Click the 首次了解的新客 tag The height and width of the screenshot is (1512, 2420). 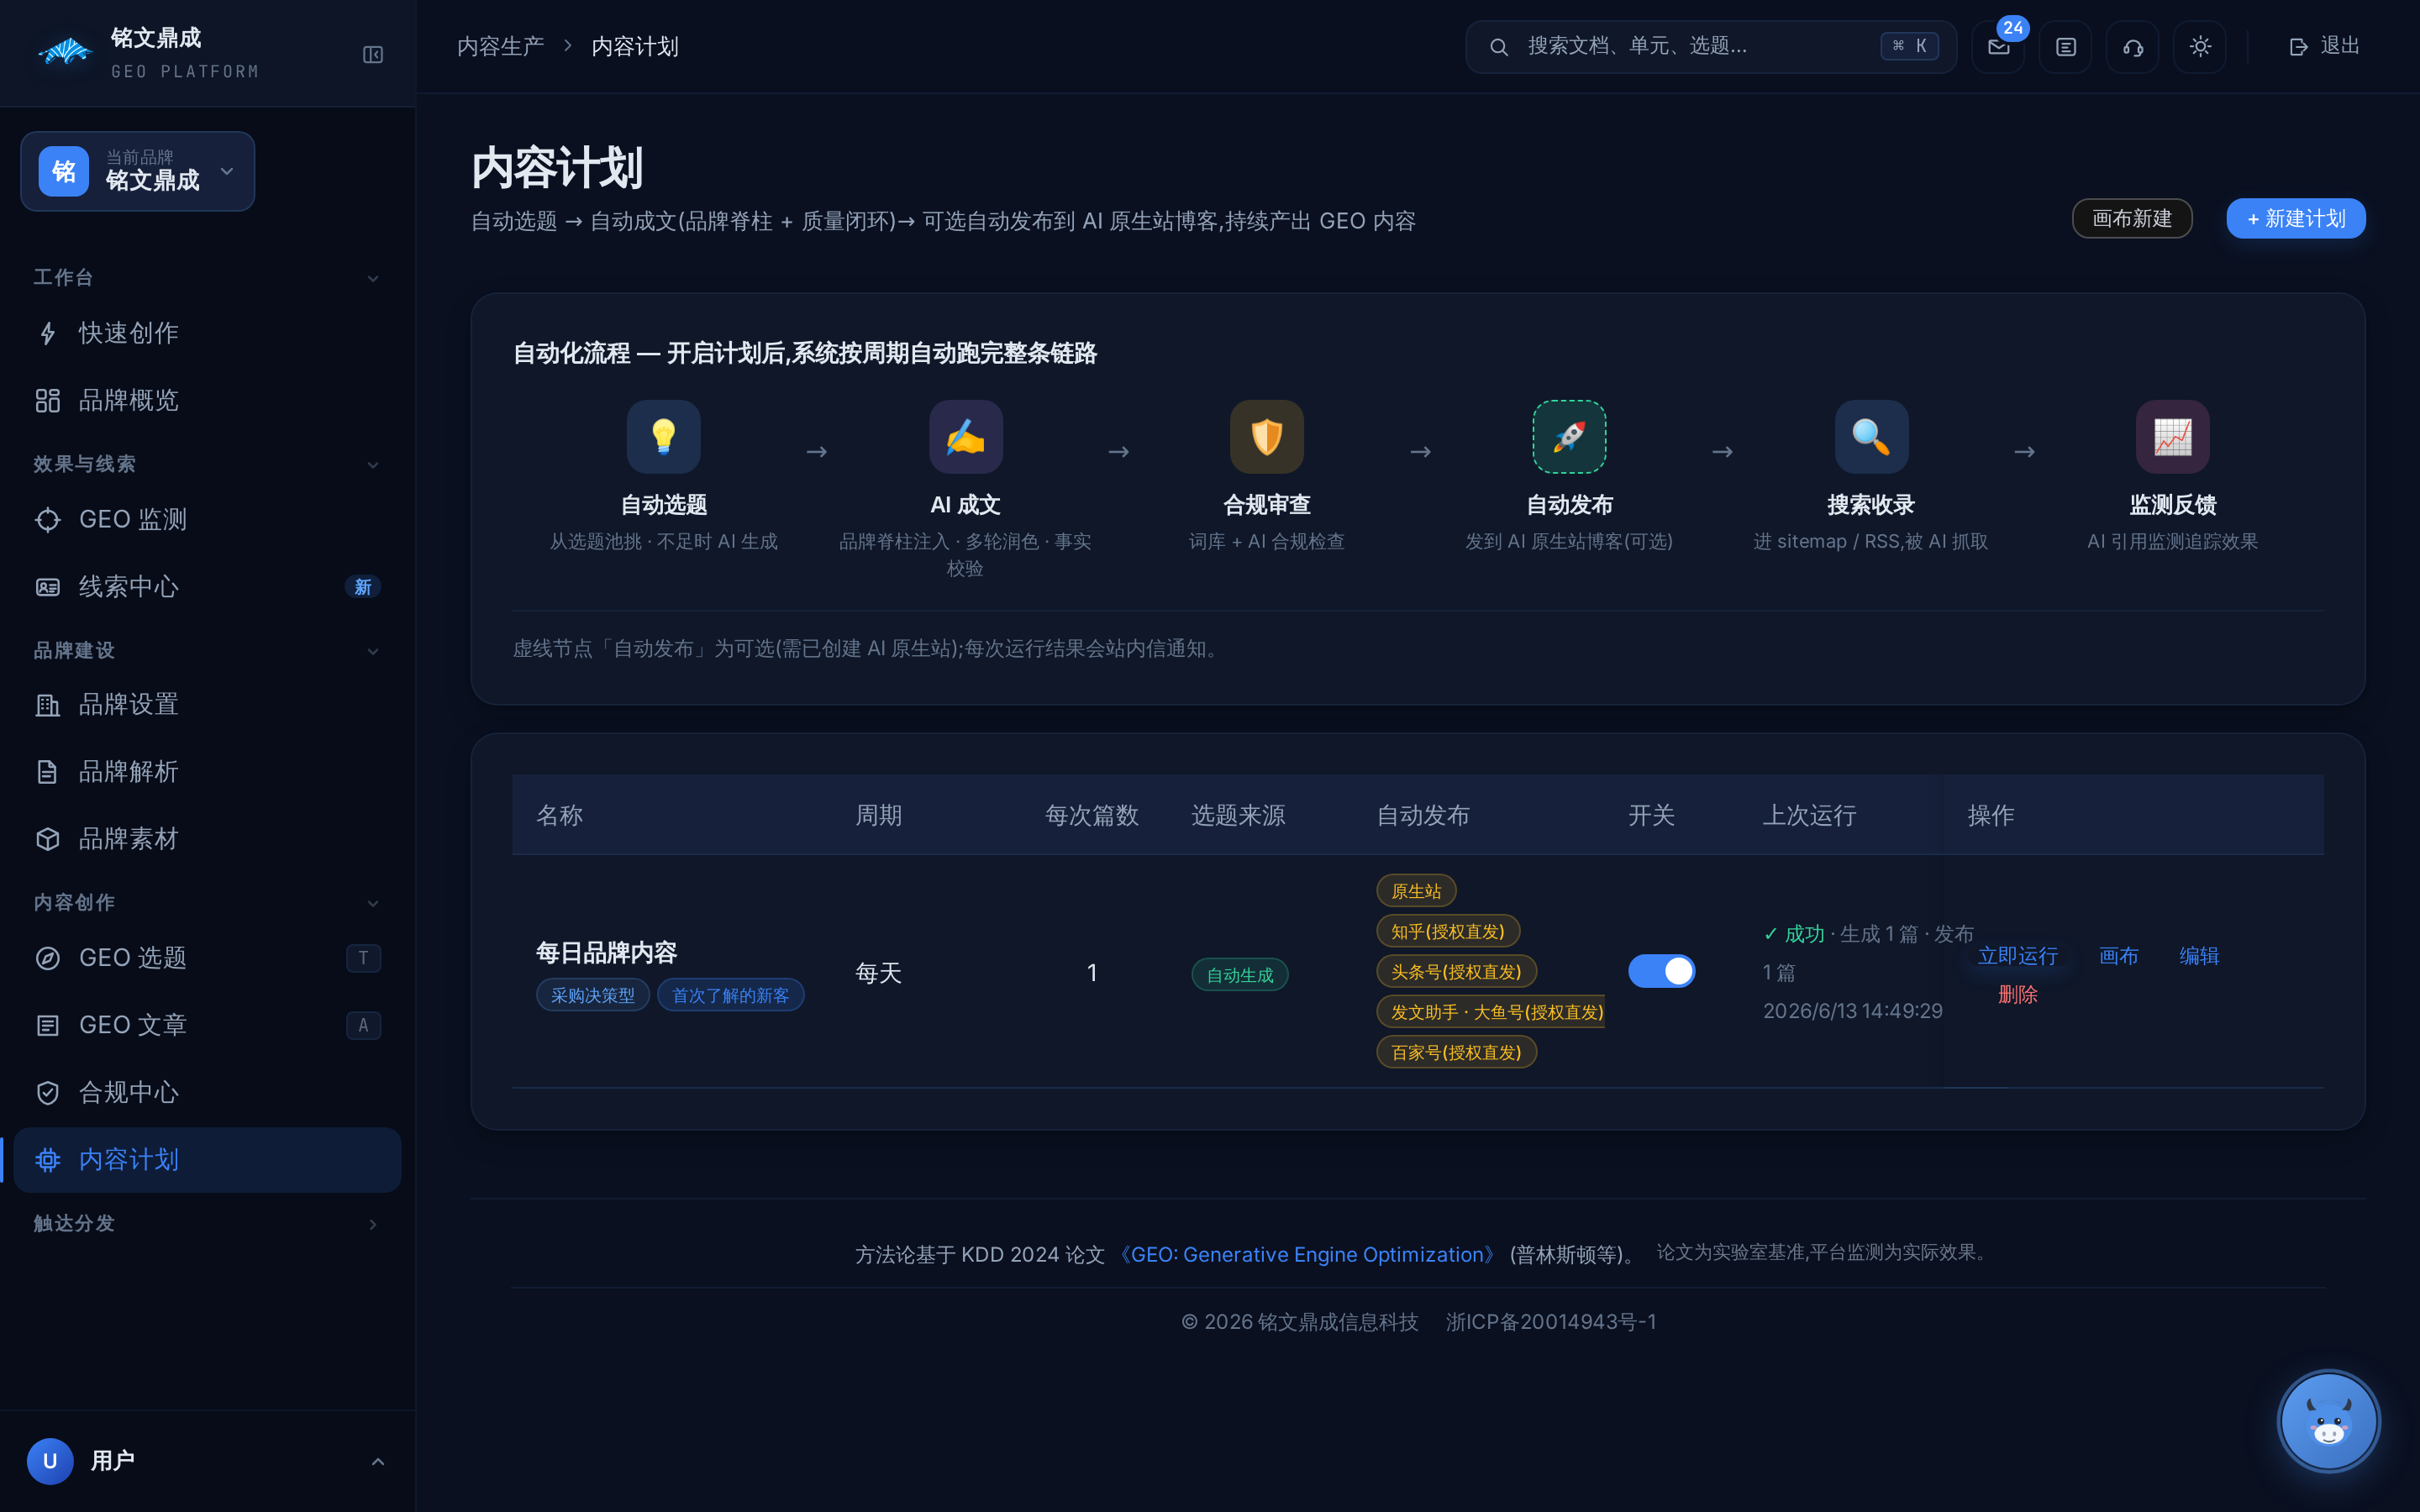point(730,995)
